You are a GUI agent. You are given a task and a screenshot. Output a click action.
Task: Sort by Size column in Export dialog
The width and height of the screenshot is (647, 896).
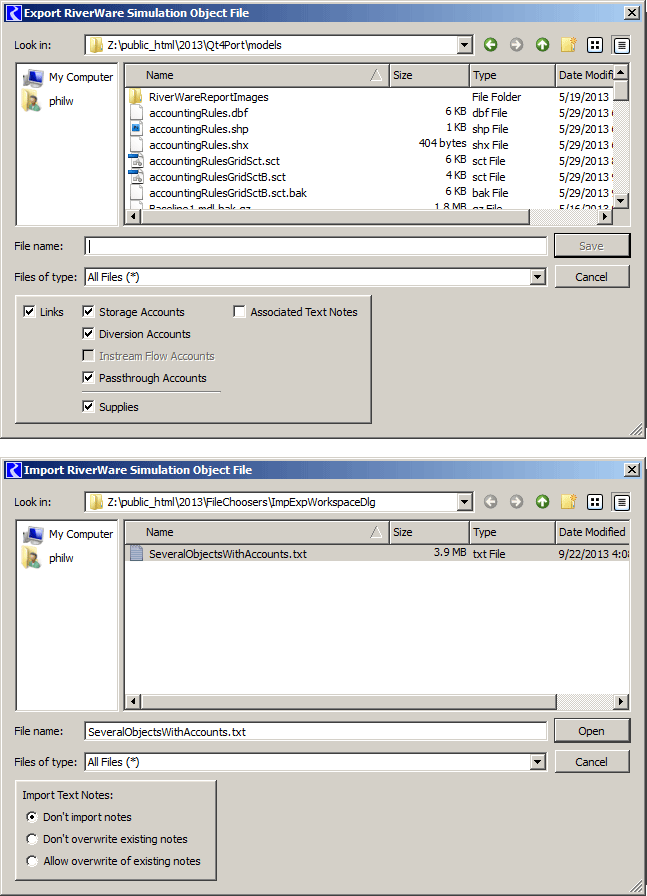(429, 75)
